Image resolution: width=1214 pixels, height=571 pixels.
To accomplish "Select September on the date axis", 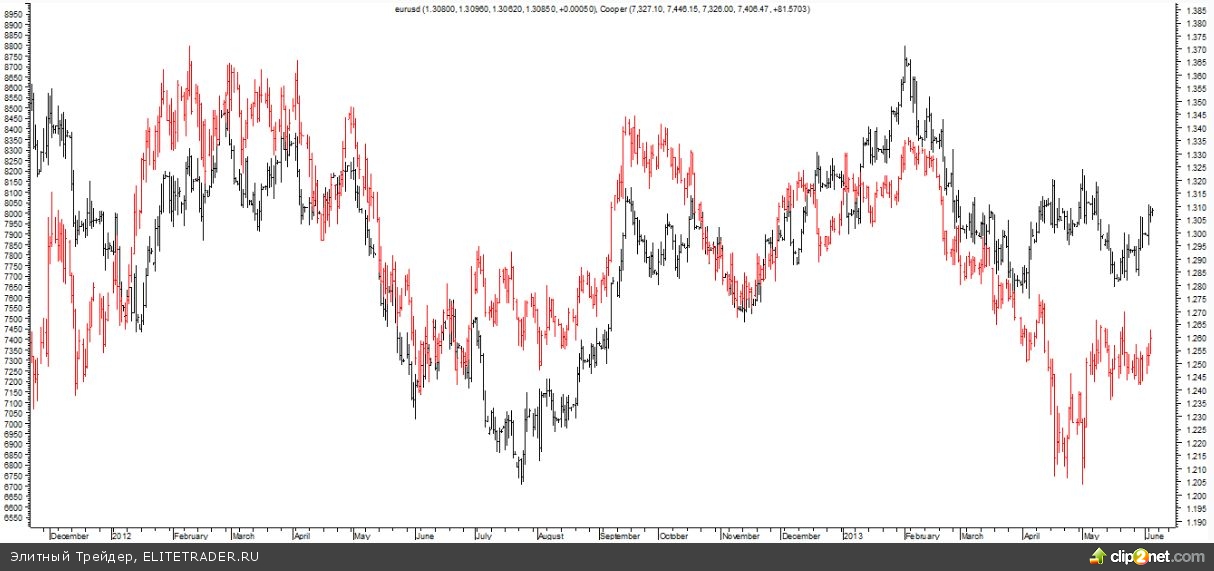I will click(x=620, y=536).
